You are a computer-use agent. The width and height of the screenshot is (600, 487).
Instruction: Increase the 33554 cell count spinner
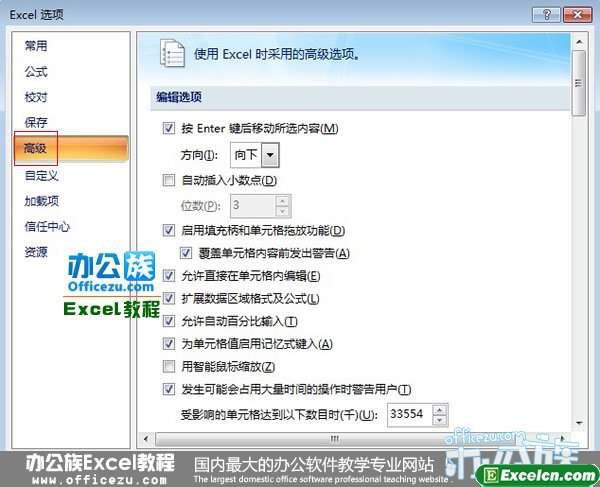(x=440, y=410)
